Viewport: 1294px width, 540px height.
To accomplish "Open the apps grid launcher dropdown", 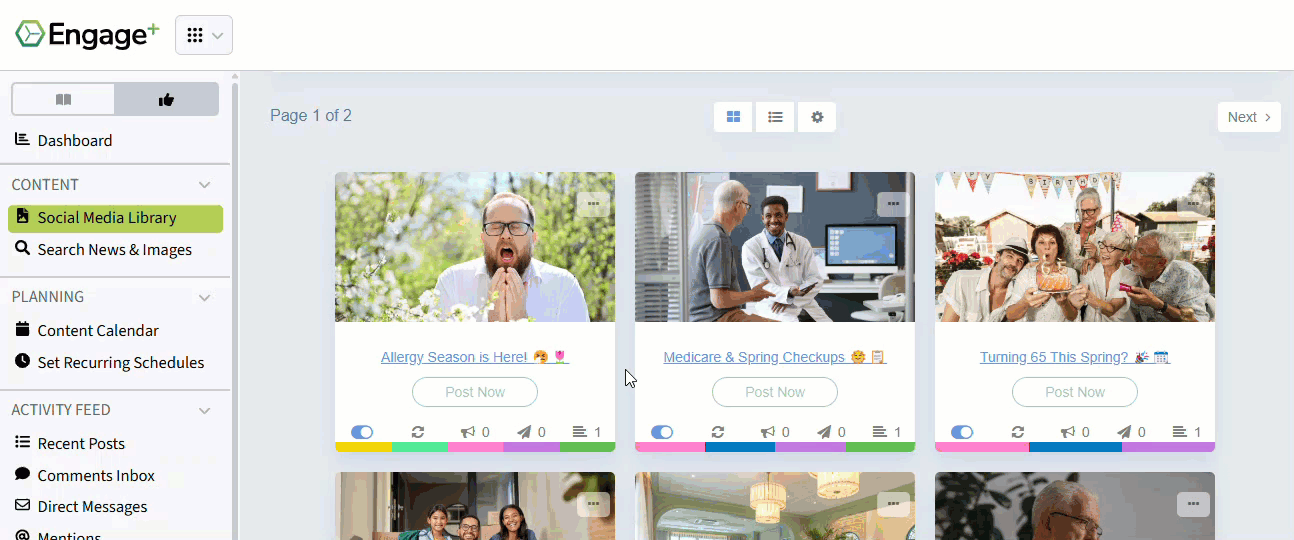I will [204, 35].
